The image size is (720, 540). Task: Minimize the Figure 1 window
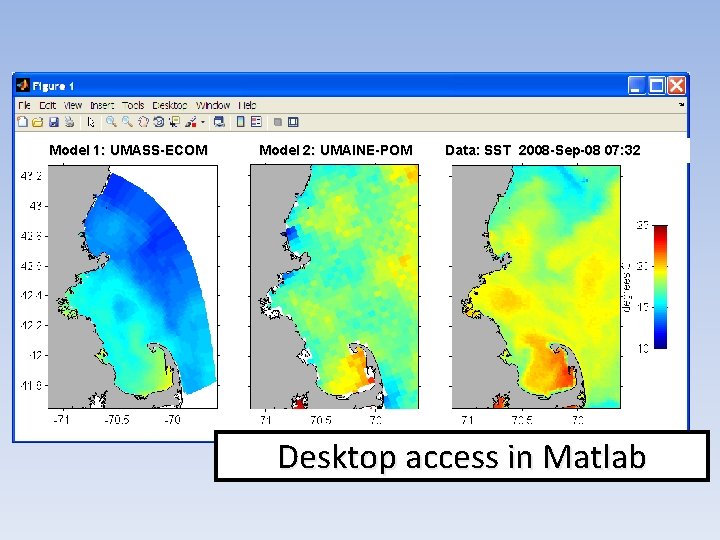tap(636, 85)
